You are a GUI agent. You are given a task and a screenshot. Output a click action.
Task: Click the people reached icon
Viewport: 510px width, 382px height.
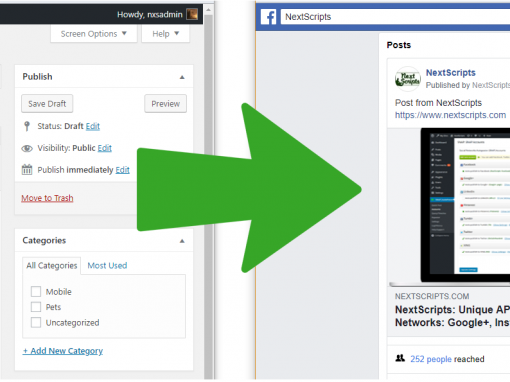[x=400, y=358]
